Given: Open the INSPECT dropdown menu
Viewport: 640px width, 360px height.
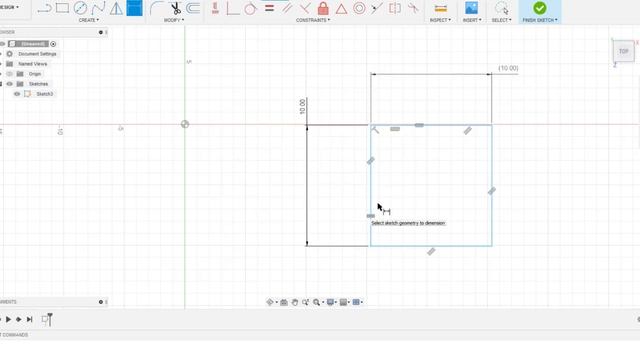Looking at the screenshot, I should point(440,20).
